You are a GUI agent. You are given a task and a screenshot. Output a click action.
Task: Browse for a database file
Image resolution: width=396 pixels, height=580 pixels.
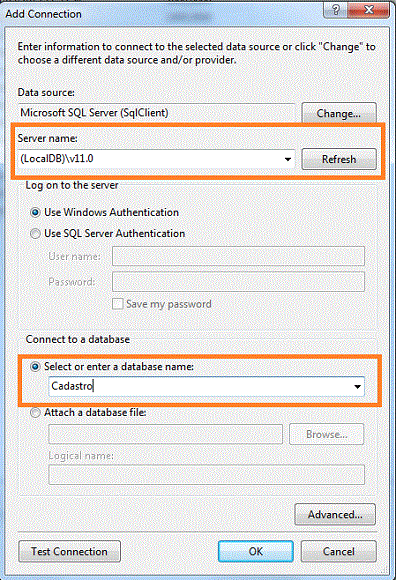[x=326, y=434]
